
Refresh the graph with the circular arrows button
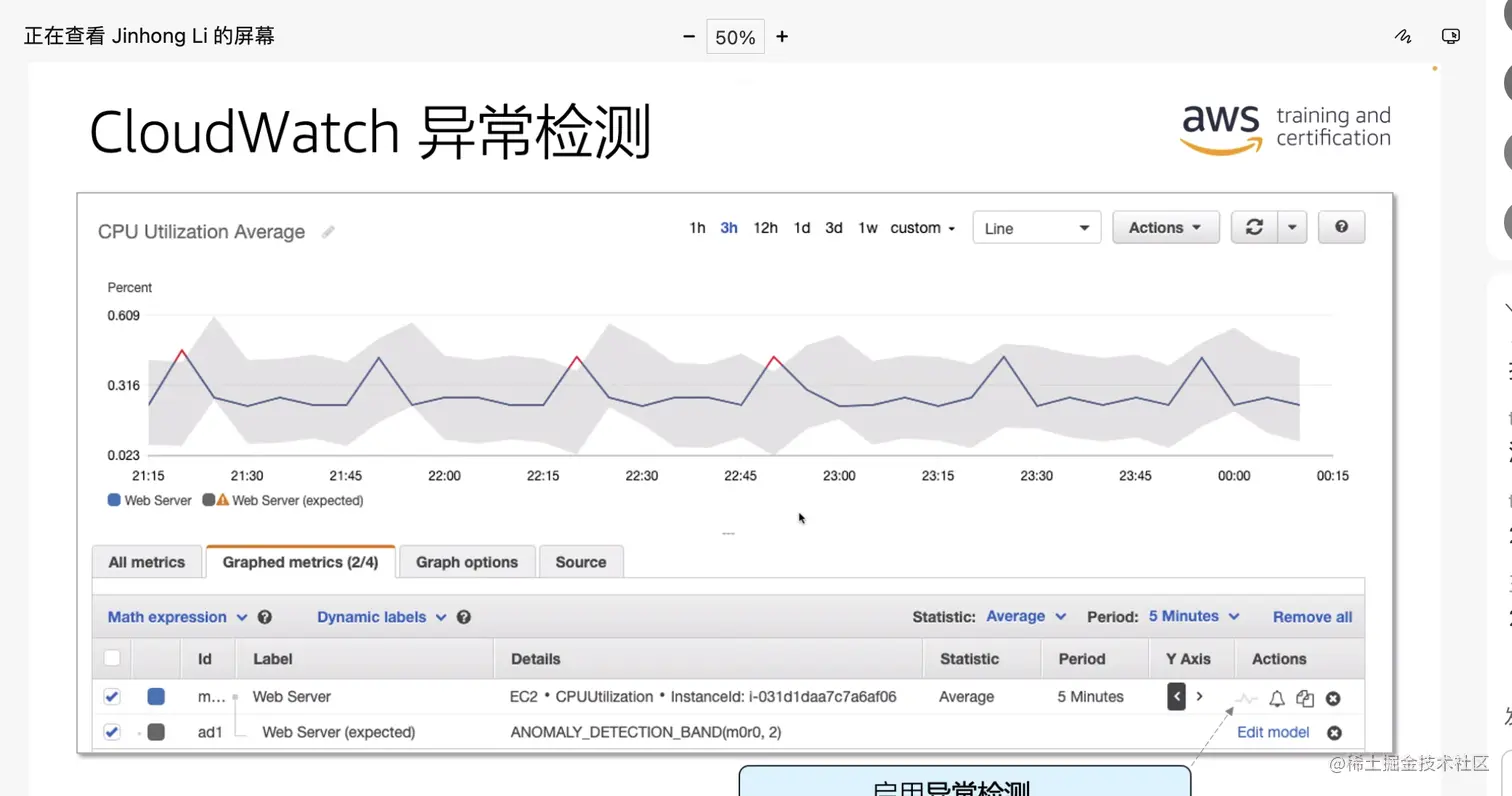tap(1254, 227)
